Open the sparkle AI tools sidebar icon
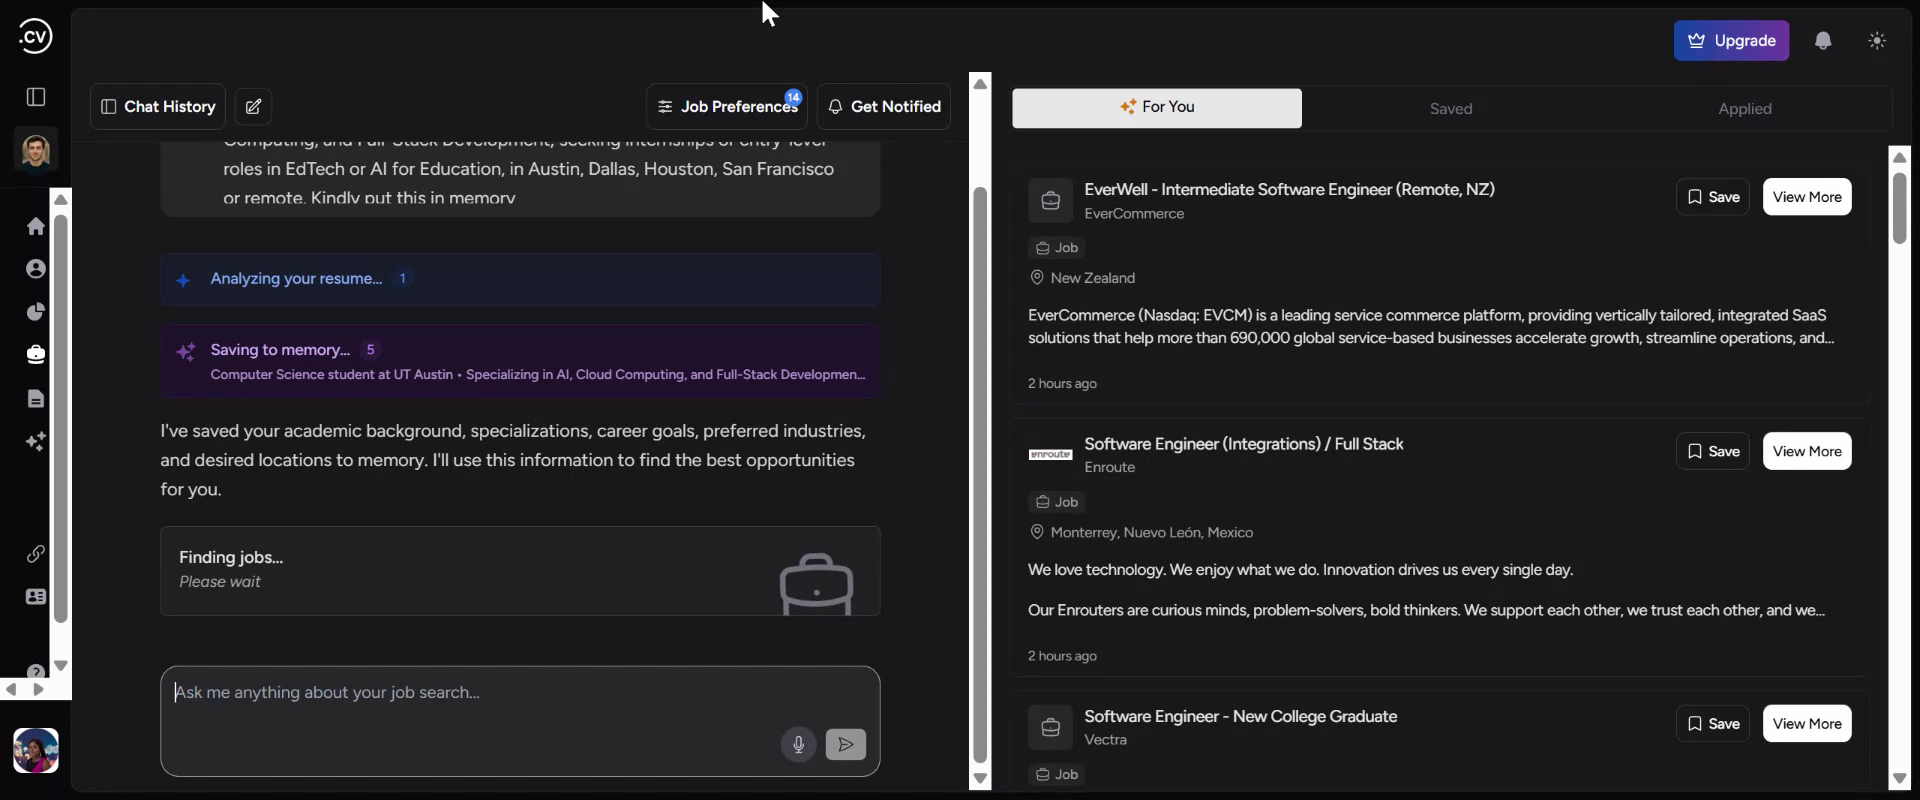The height and width of the screenshot is (800, 1920). pyautogui.click(x=36, y=441)
